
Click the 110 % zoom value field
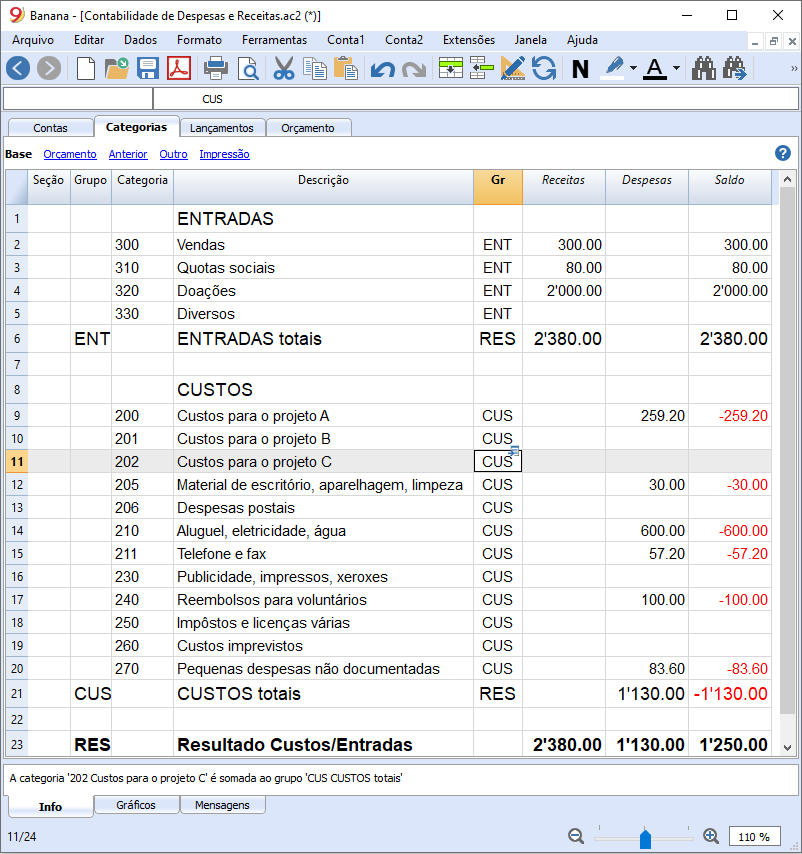click(x=754, y=837)
